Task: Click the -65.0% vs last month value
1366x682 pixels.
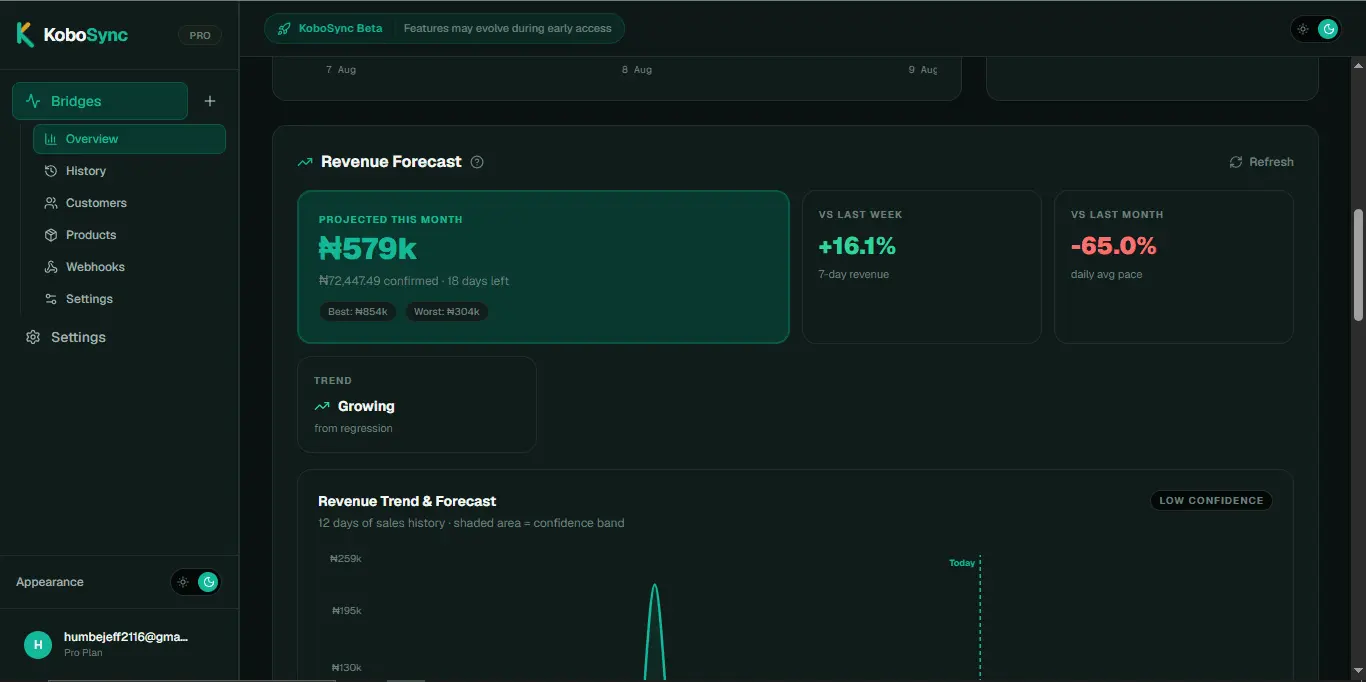Action: point(1113,246)
